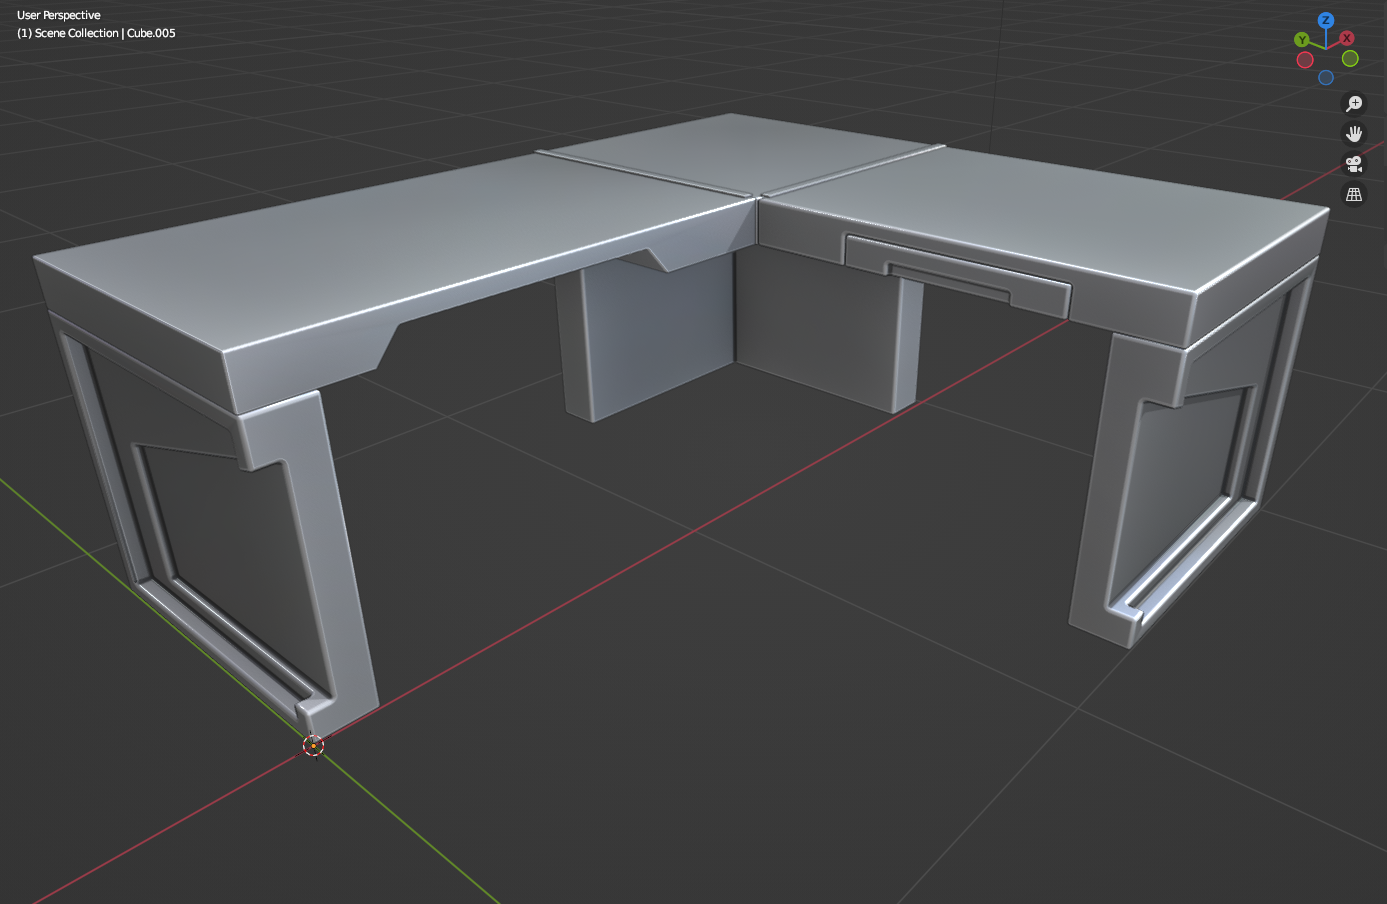Click the hand pan view icon
The width and height of the screenshot is (1387, 904).
click(1354, 134)
